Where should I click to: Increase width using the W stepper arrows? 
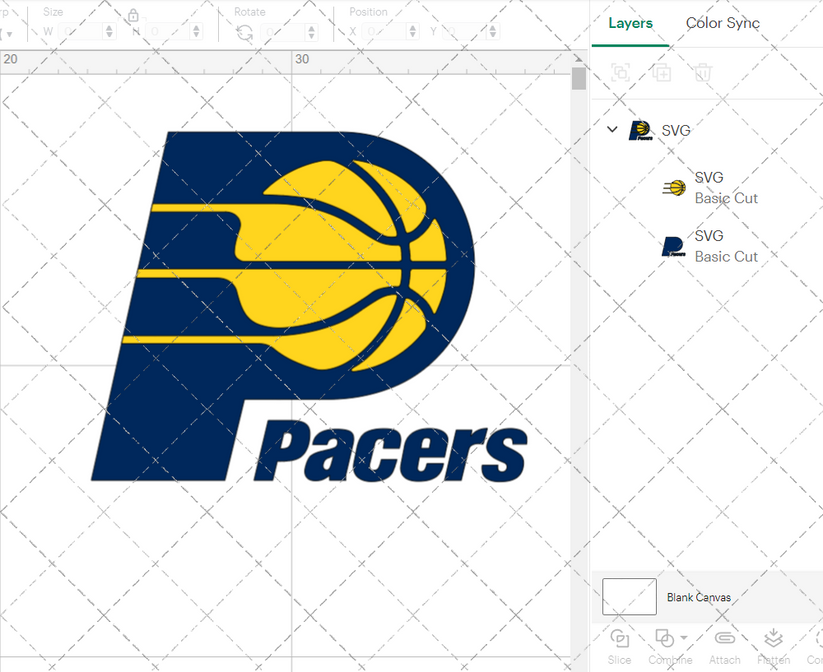coord(108,27)
